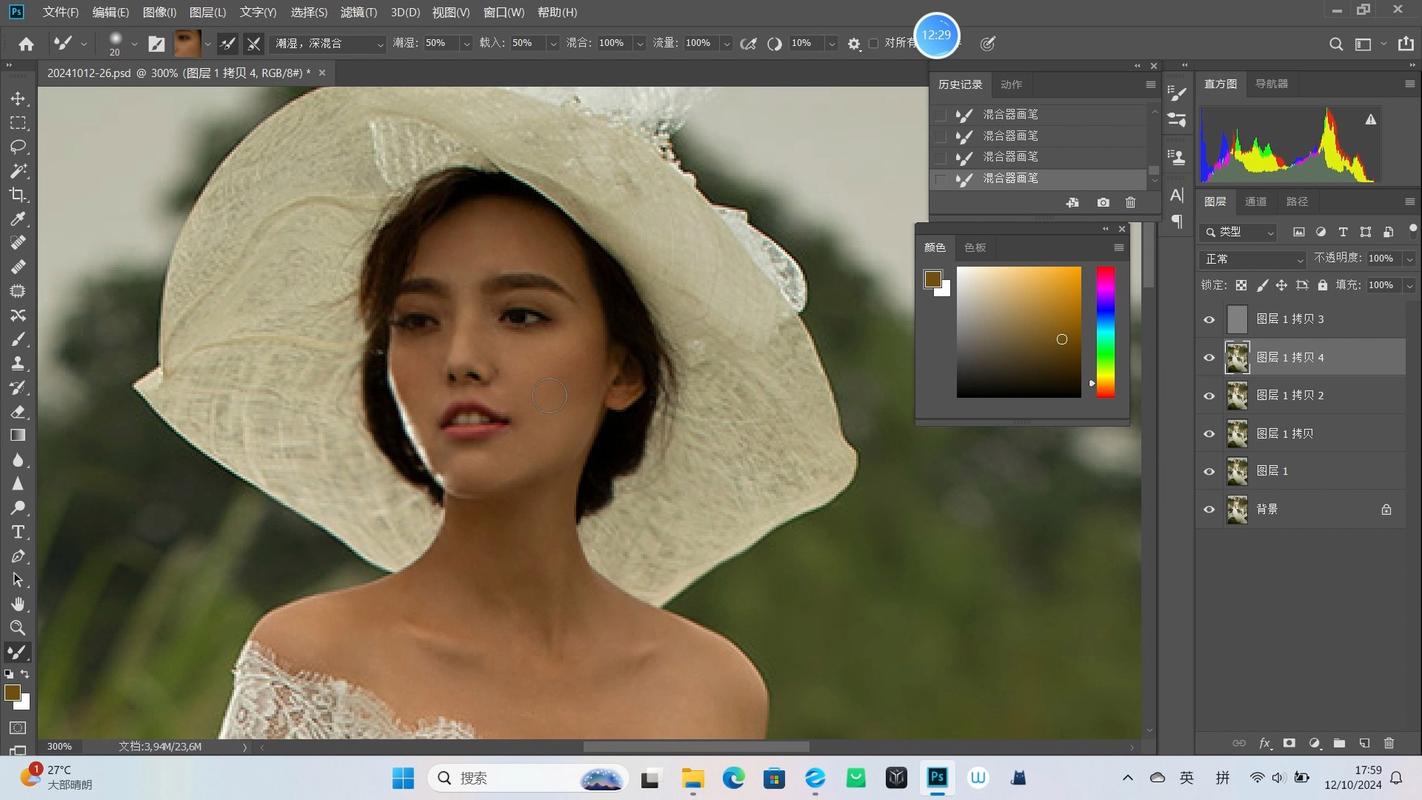The width and height of the screenshot is (1422, 800).
Task: Create a new snapshot in History panel
Action: [x=1102, y=202]
